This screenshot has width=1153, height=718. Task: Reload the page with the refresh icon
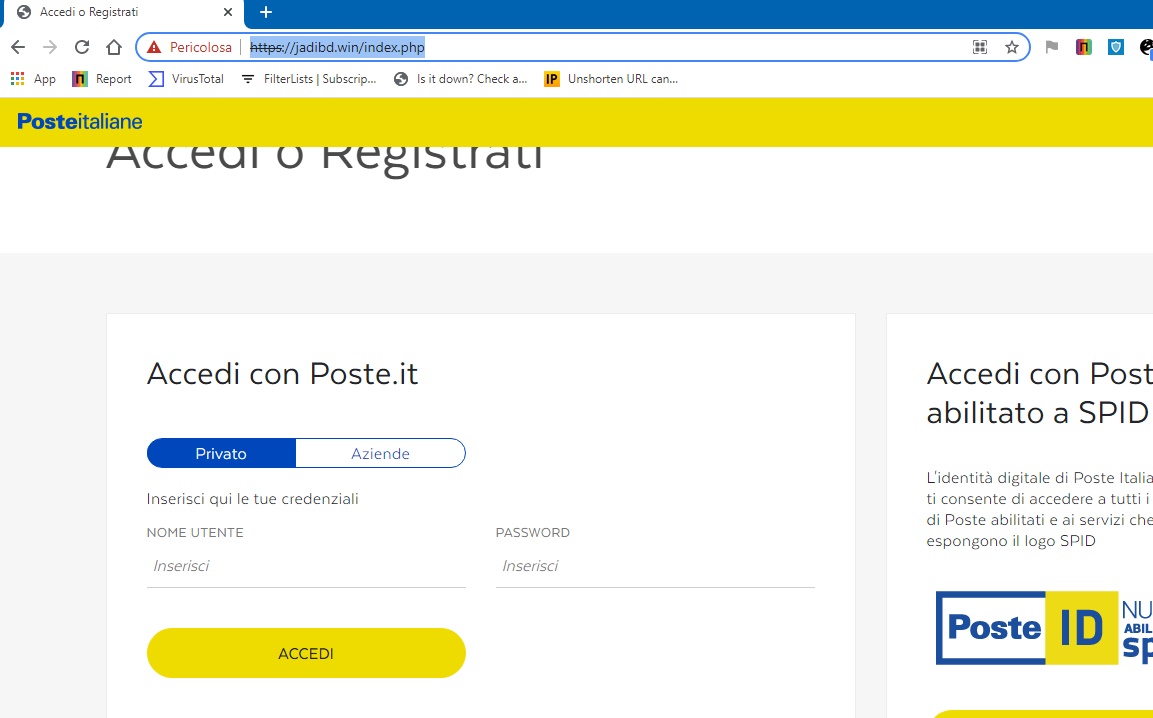click(x=82, y=47)
